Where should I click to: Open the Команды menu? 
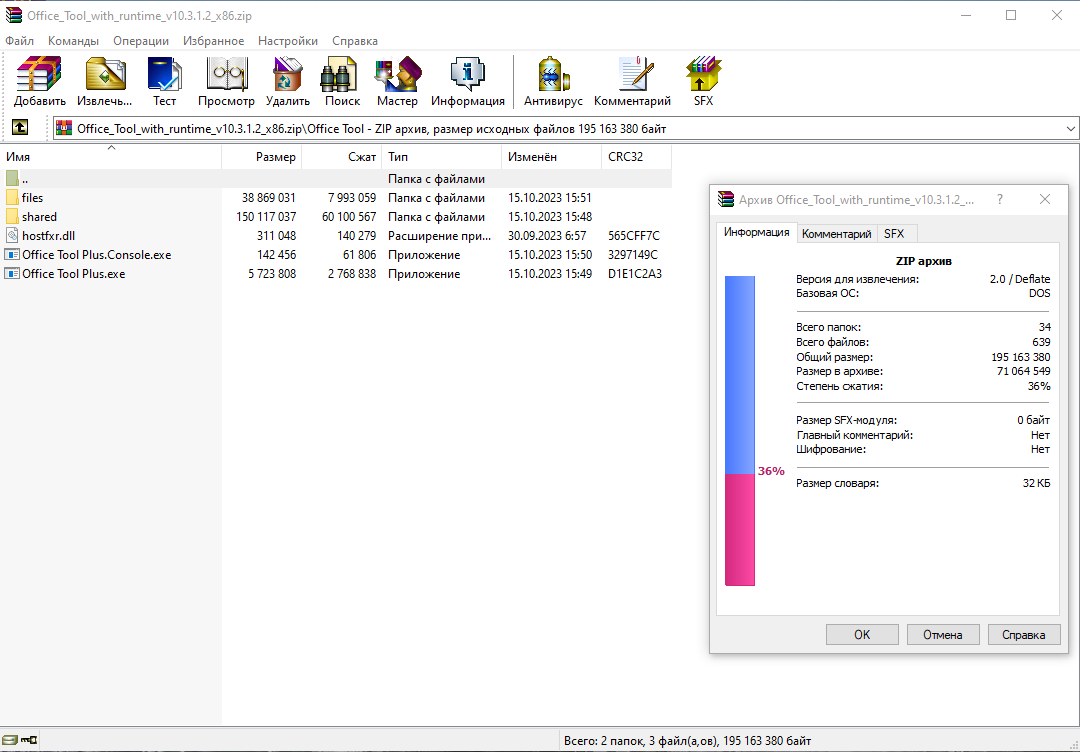(73, 41)
